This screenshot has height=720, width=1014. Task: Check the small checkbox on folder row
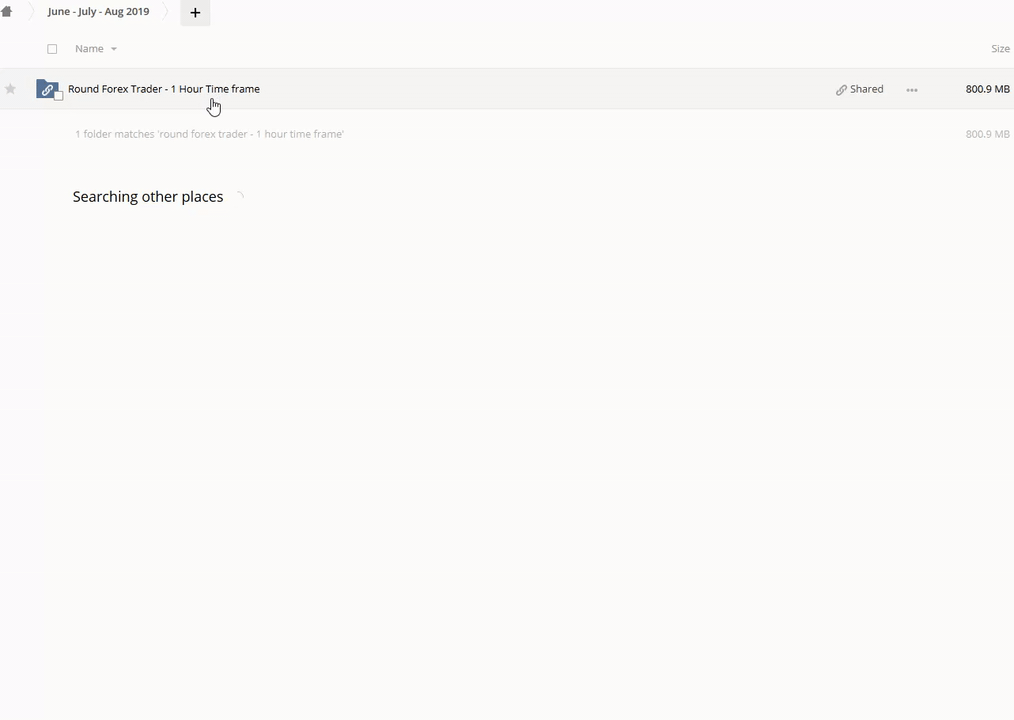(x=58, y=96)
